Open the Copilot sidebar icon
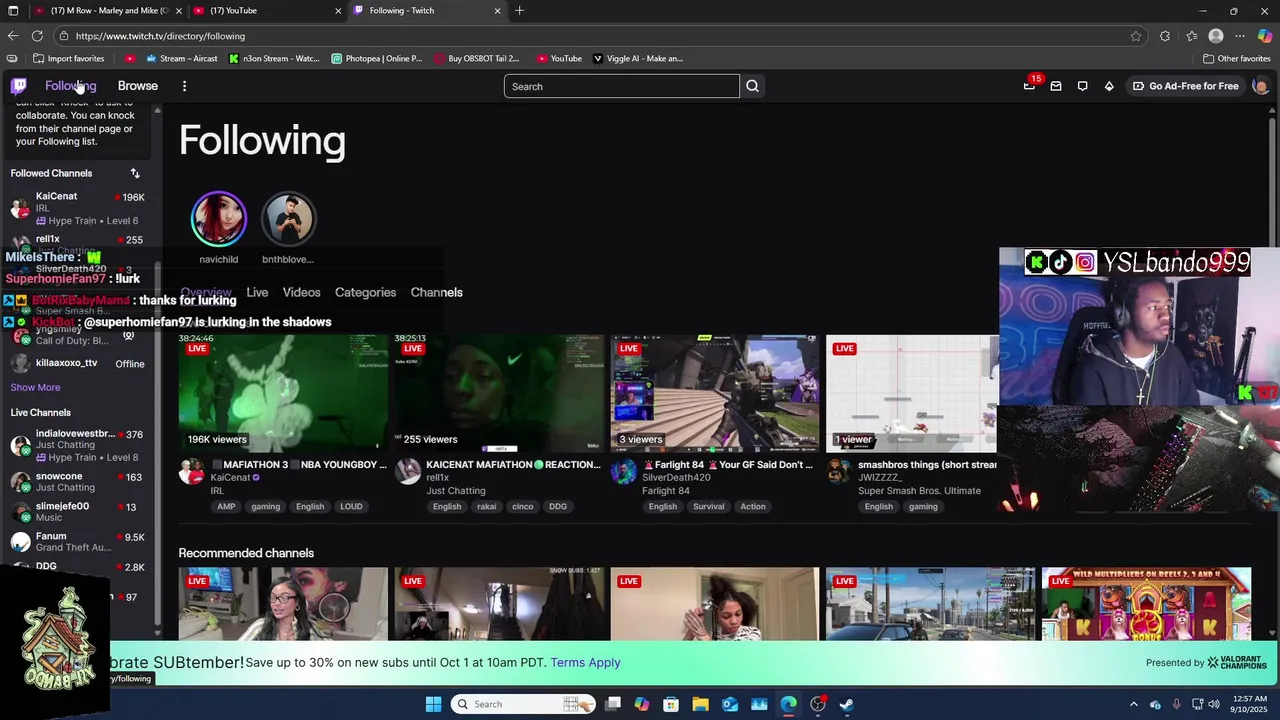This screenshot has height=720, width=1280. click(1265, 36)
